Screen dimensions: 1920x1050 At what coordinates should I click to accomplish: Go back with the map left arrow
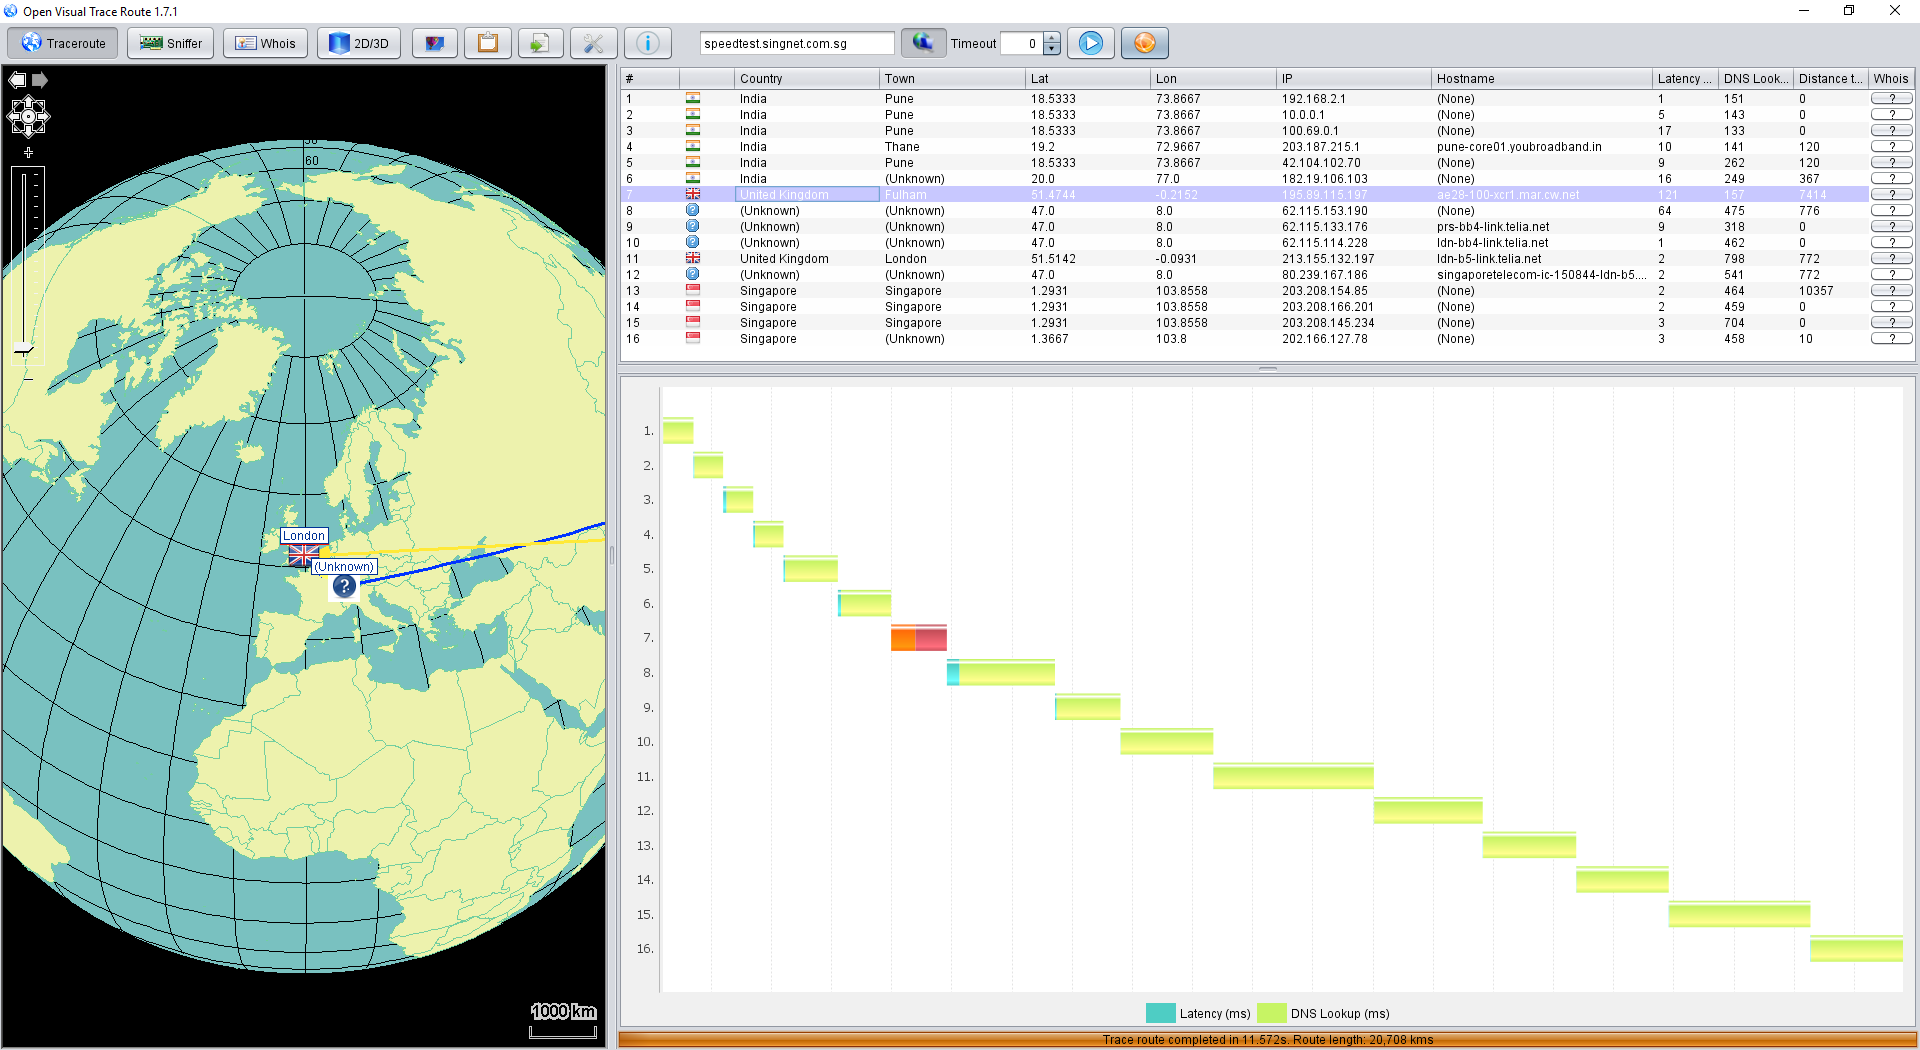[x=17, y=80]
